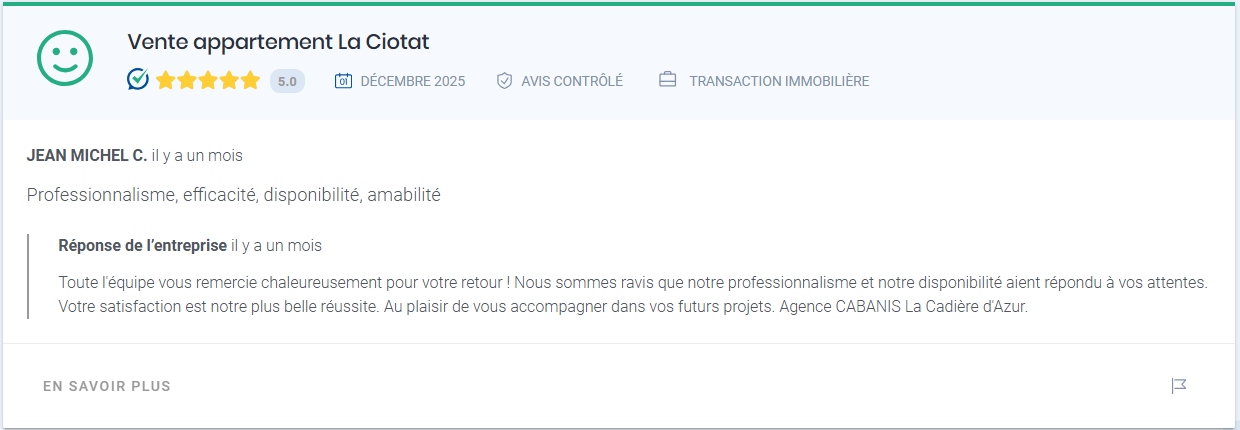Click the first yellow rating star
This screenshot has width=1240, height=430.
tap(166, 81)
